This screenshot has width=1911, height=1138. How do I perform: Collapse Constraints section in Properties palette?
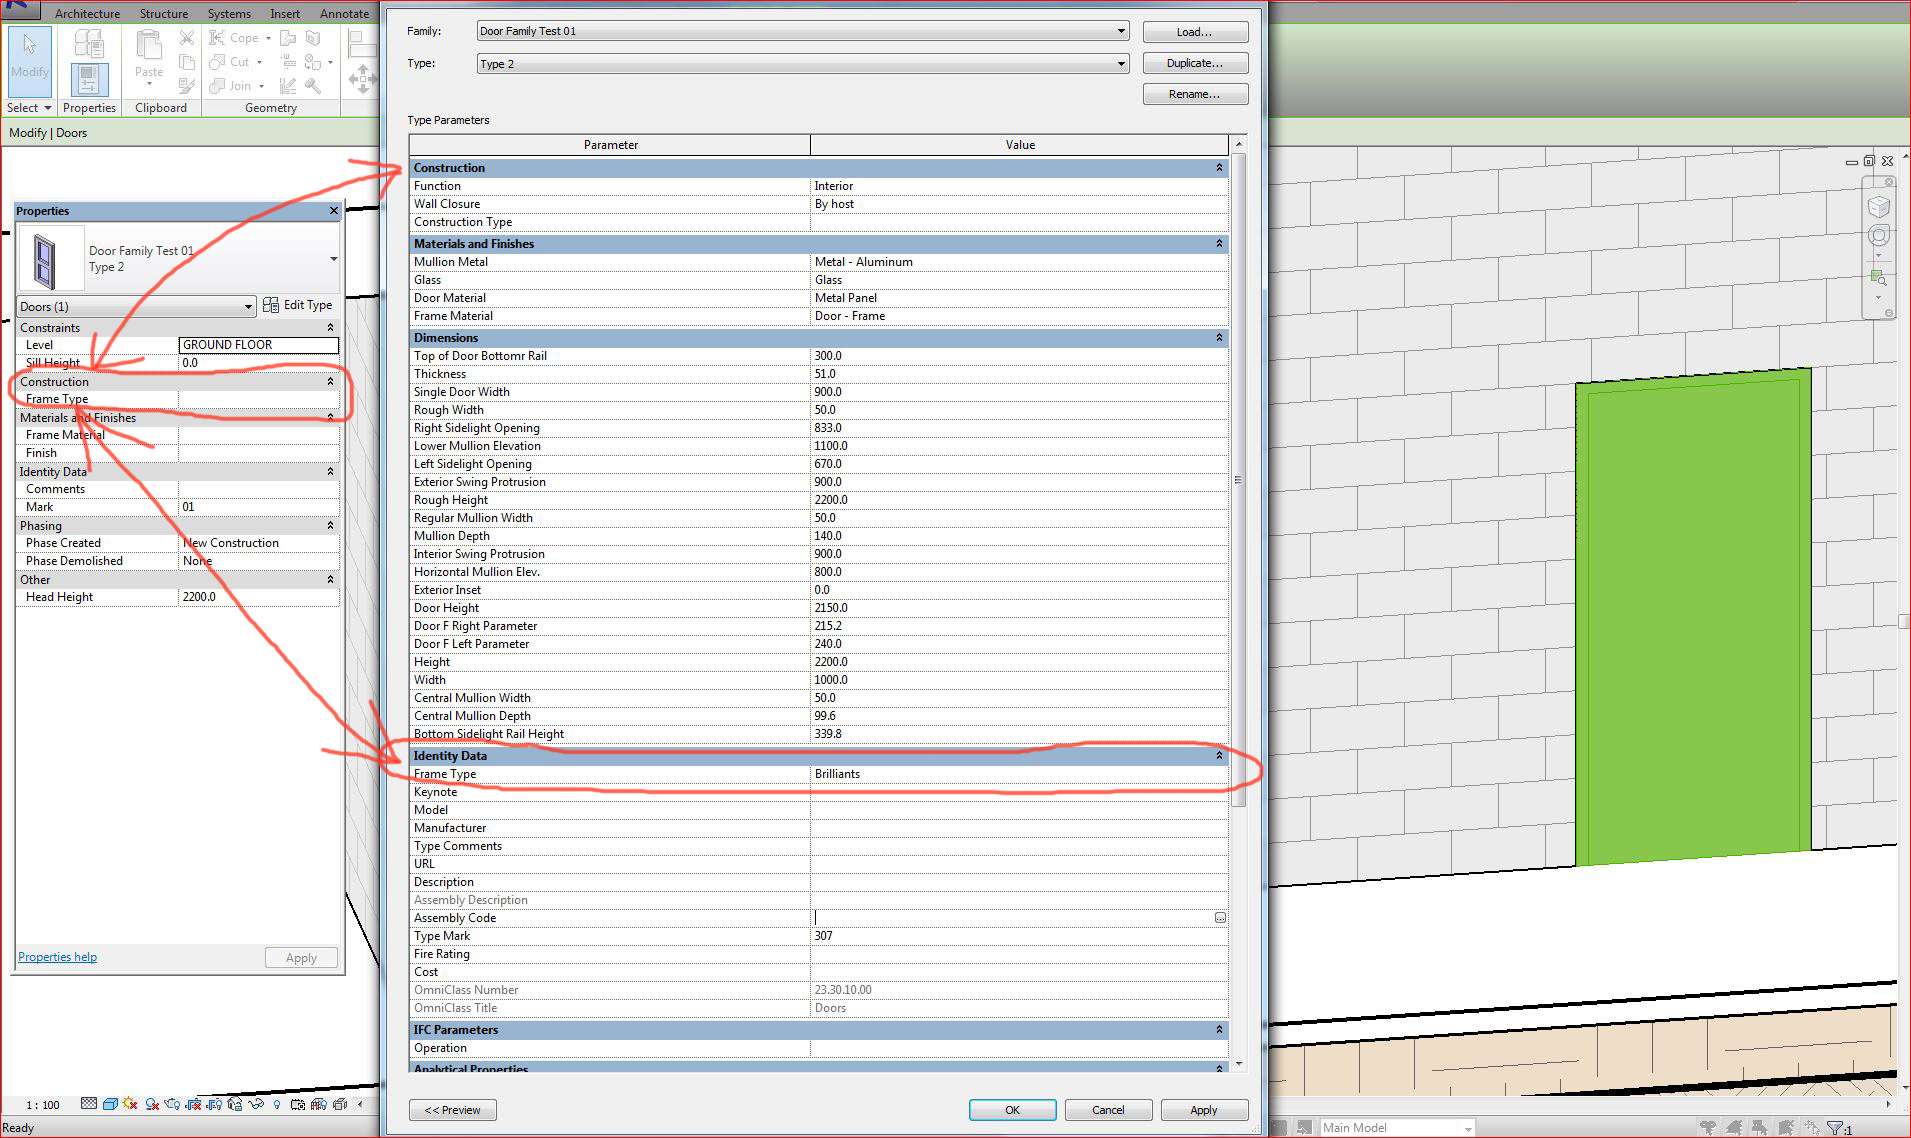click(330, 328)
